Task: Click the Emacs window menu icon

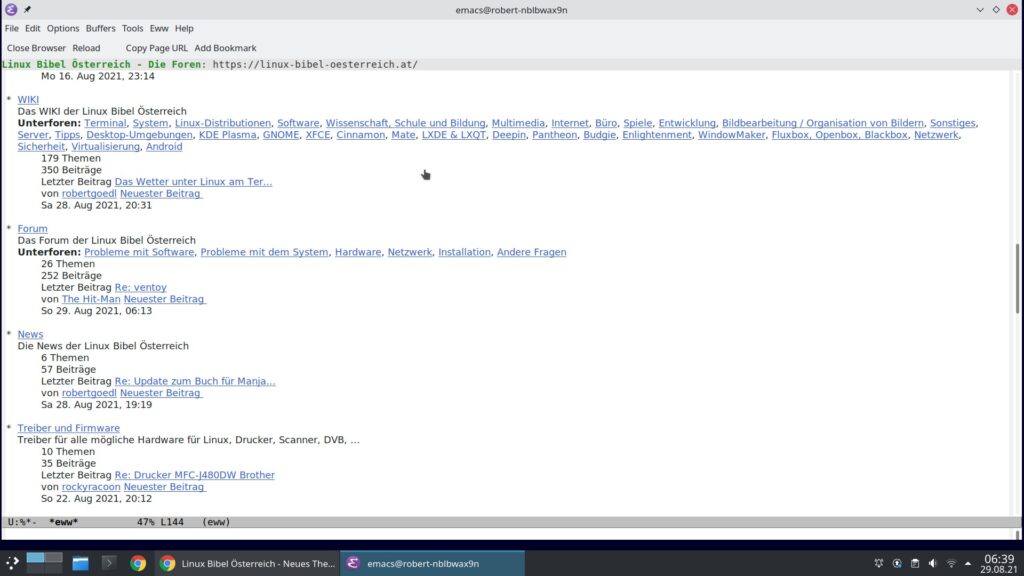Action: coord(11,9)
